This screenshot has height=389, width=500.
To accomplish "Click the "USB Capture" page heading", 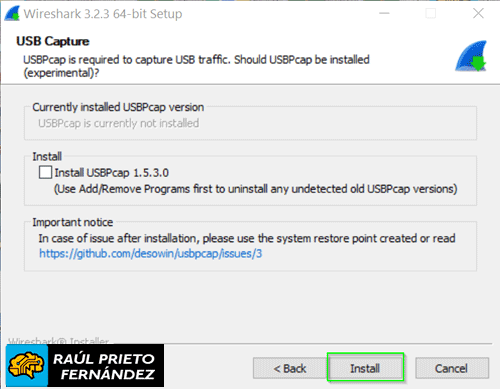I will [53, 41].
